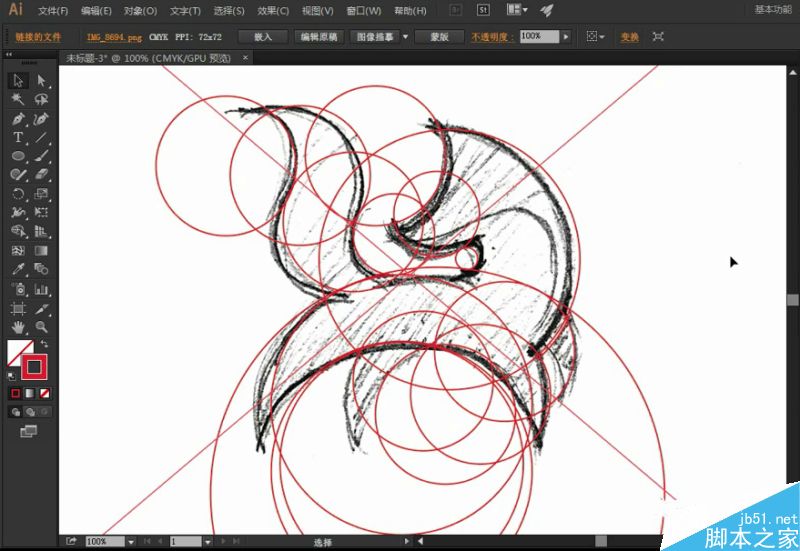Open the 视图(V) menu

point(317,11)
